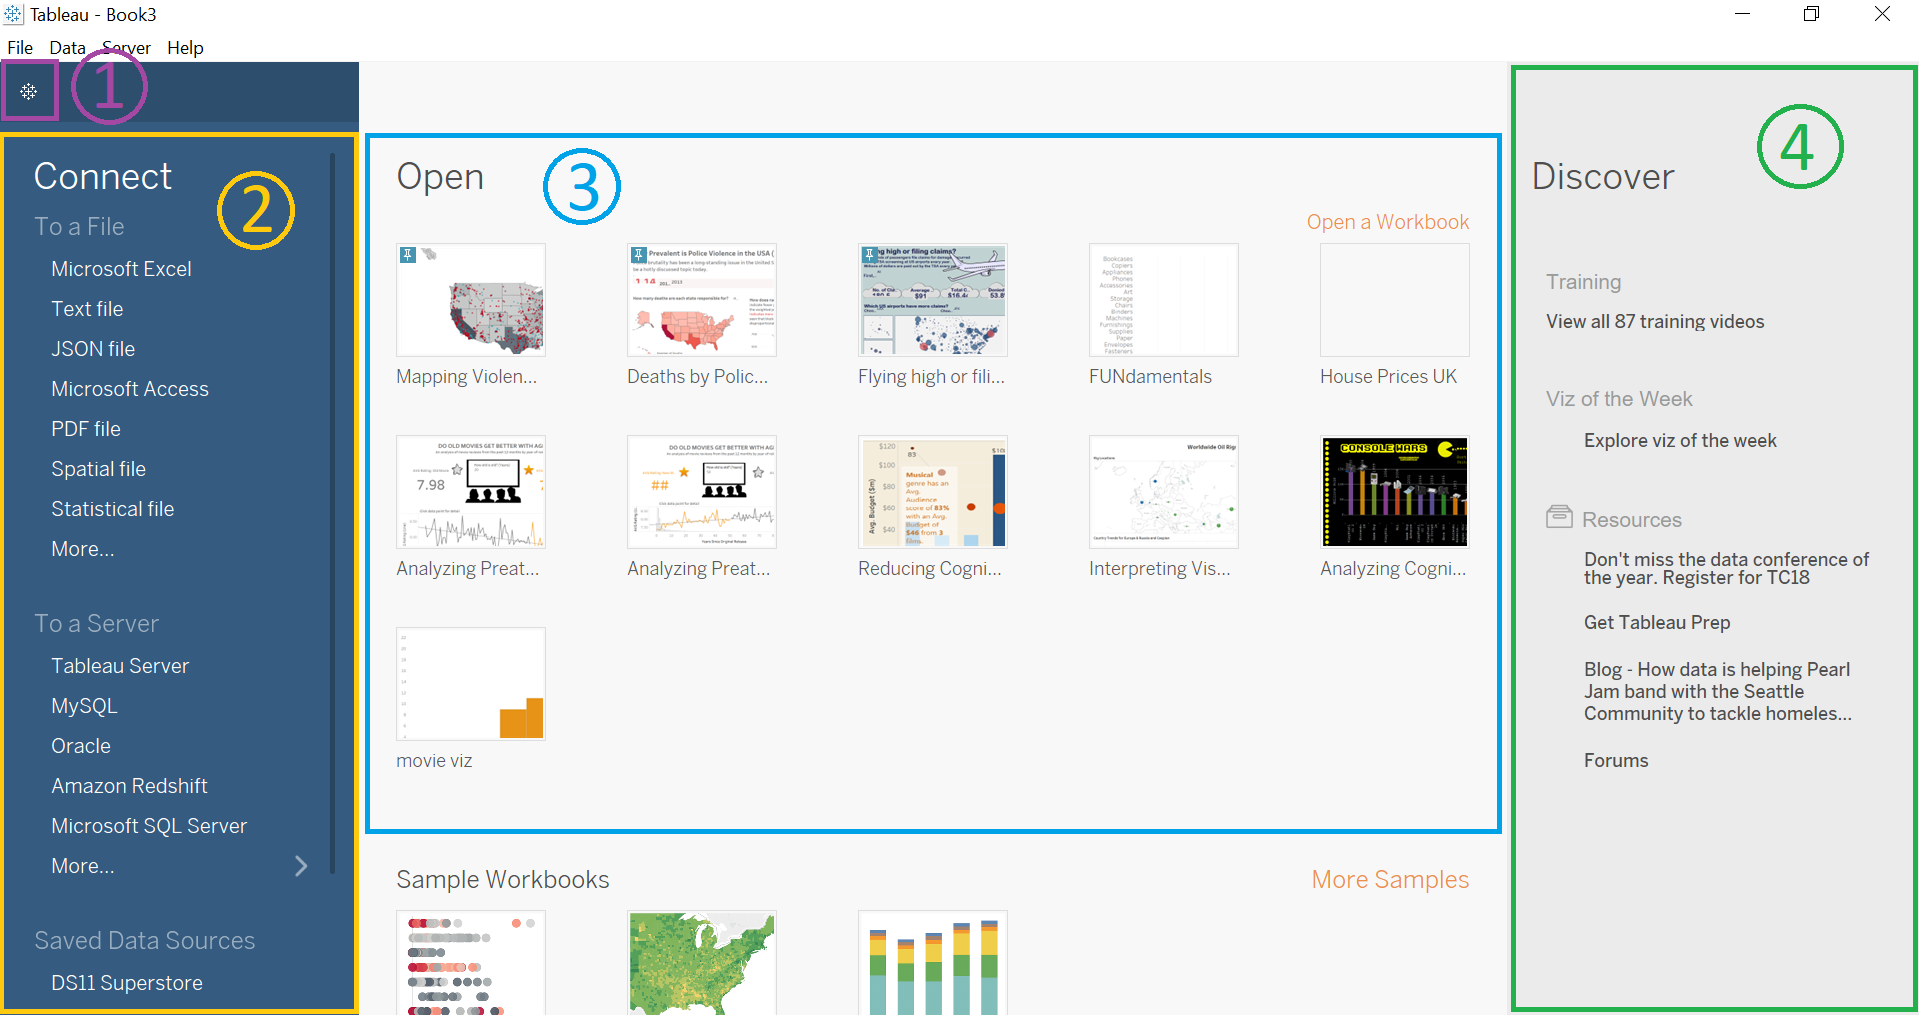Select Spatial file connection
The width and height of the screenshot is (1919, 1015).
coord(98,469)
